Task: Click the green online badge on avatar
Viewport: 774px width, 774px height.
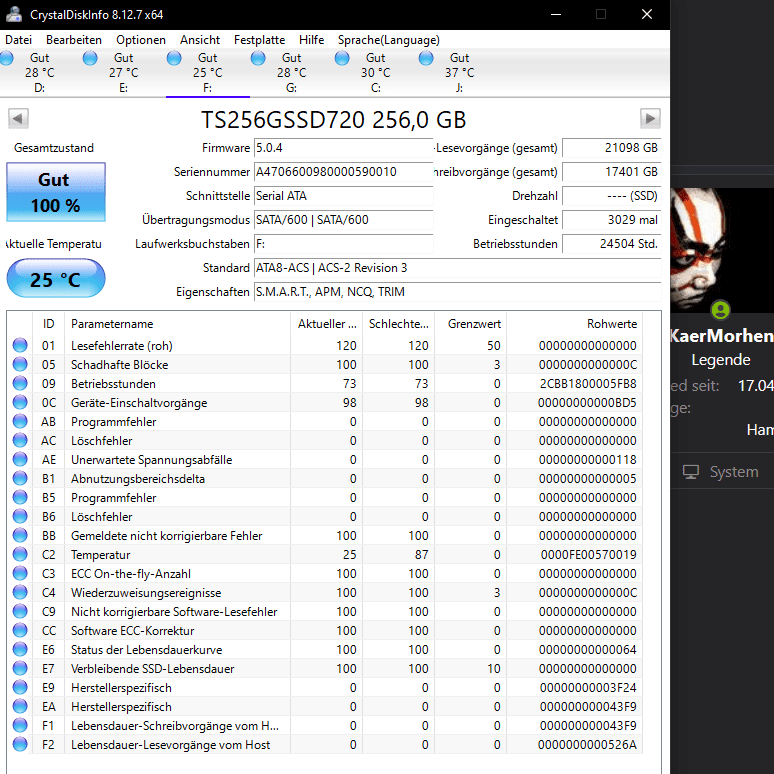Action: point(721,310)
